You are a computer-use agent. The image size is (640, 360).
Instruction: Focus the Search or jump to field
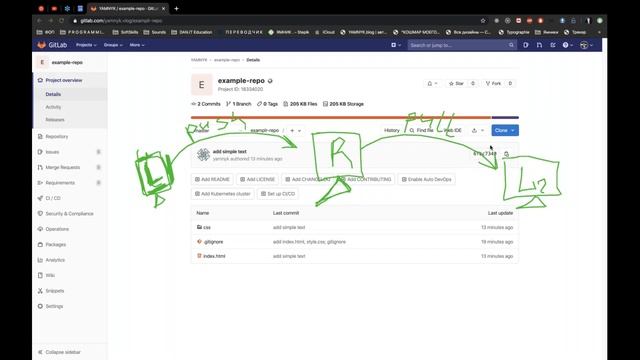tap(462, 45)
